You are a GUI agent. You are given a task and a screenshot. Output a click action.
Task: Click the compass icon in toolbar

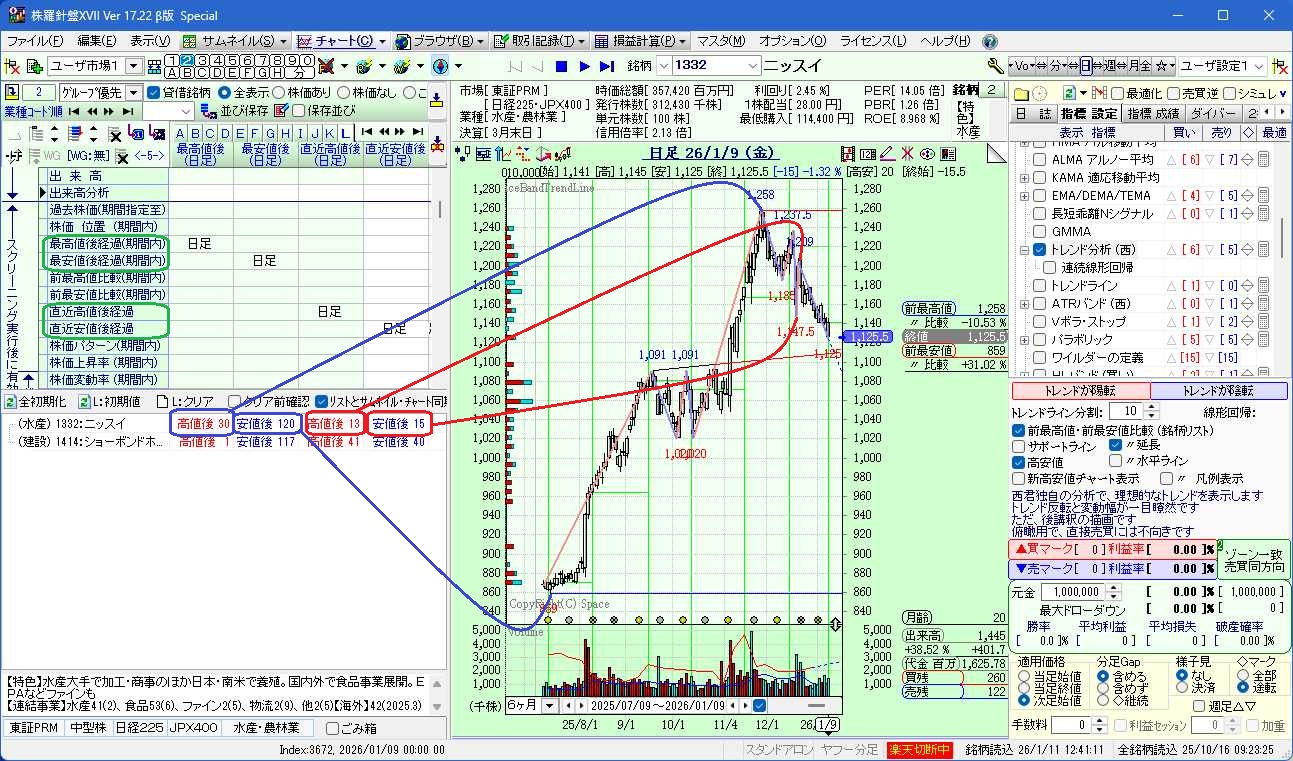(439, 66)
